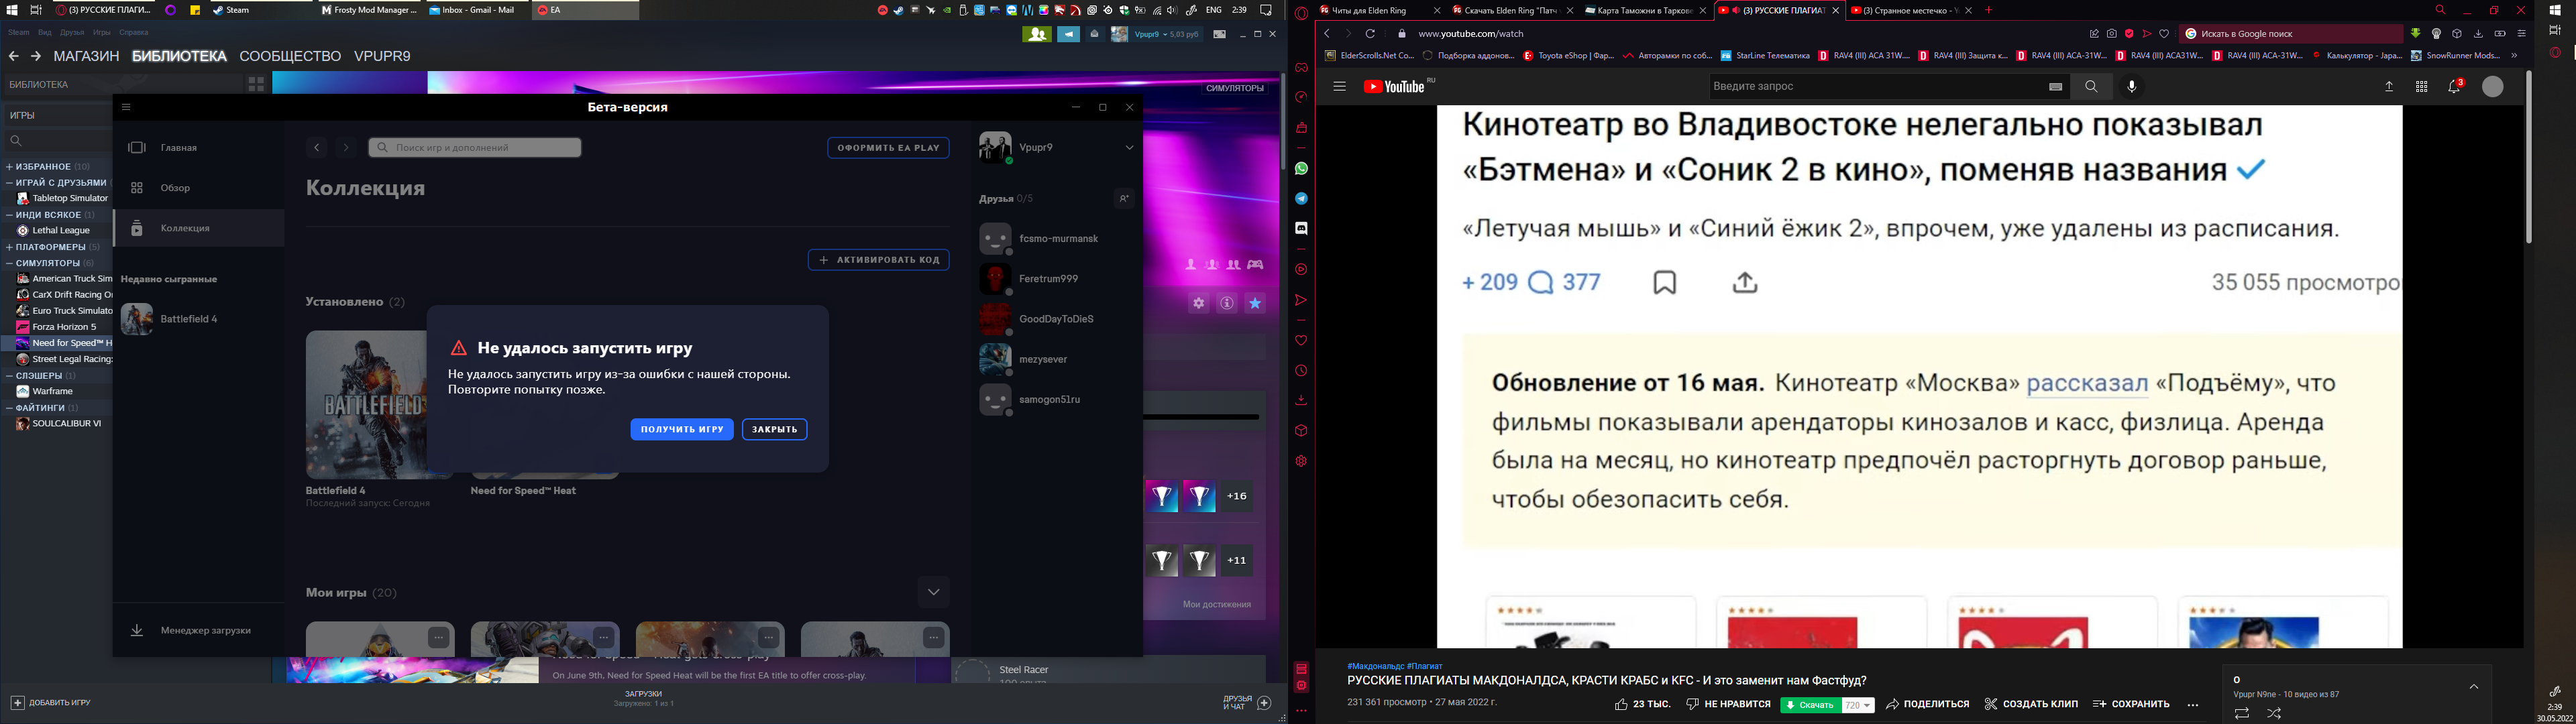Go back in EA app navigation
Image resolution: width=2576 pixels, height=724 pixels.
tap(317, 148)
